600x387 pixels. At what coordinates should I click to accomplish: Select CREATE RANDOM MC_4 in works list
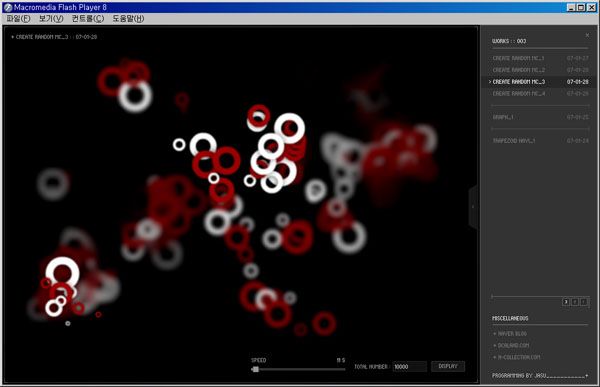pos(540,94)
